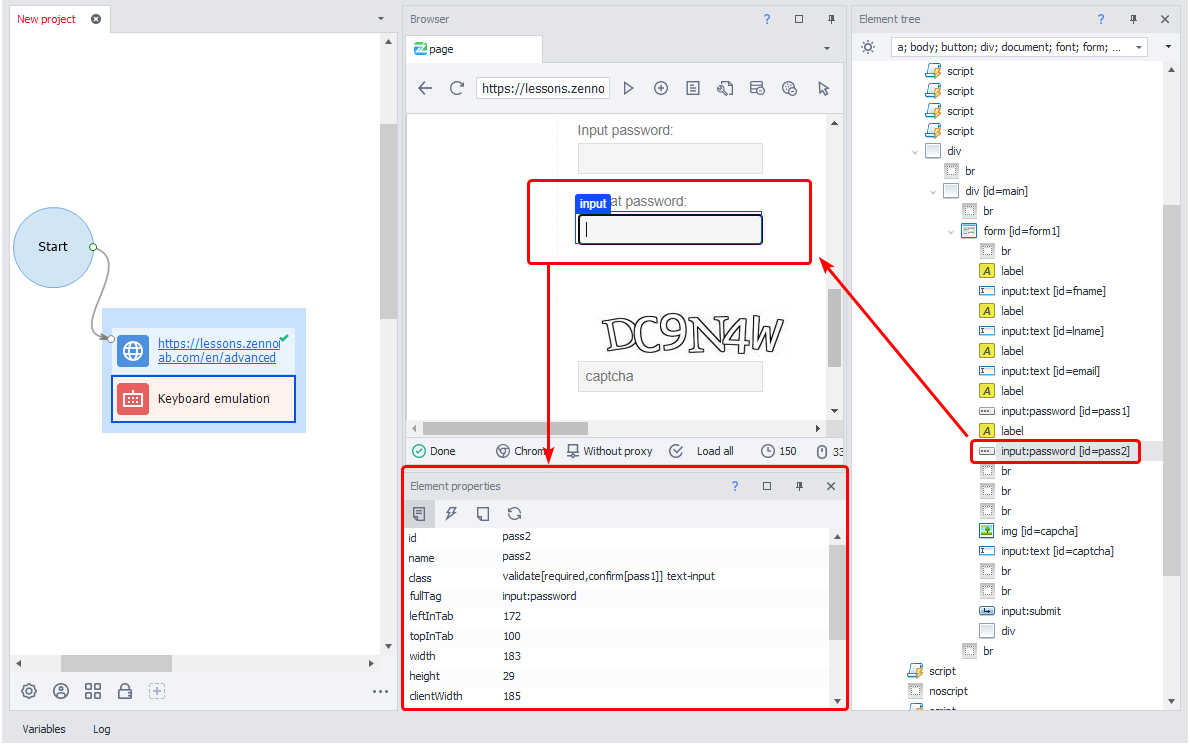
Task: Reload the page with the refresh icon
Action: point(457,88)
